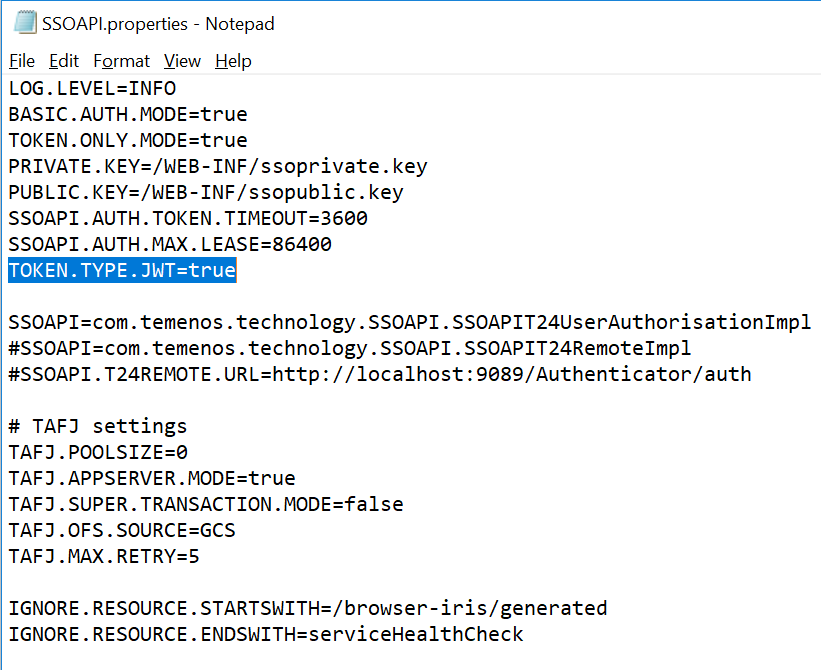Open the File menu
This screenshot has width=821, height=670.
pos(21,61)
